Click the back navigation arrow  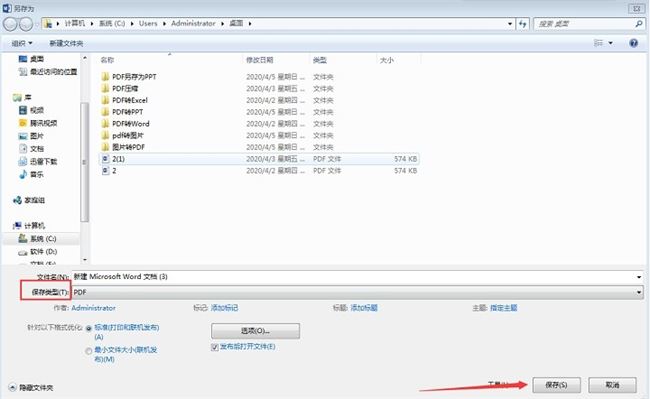pos(10,24)
